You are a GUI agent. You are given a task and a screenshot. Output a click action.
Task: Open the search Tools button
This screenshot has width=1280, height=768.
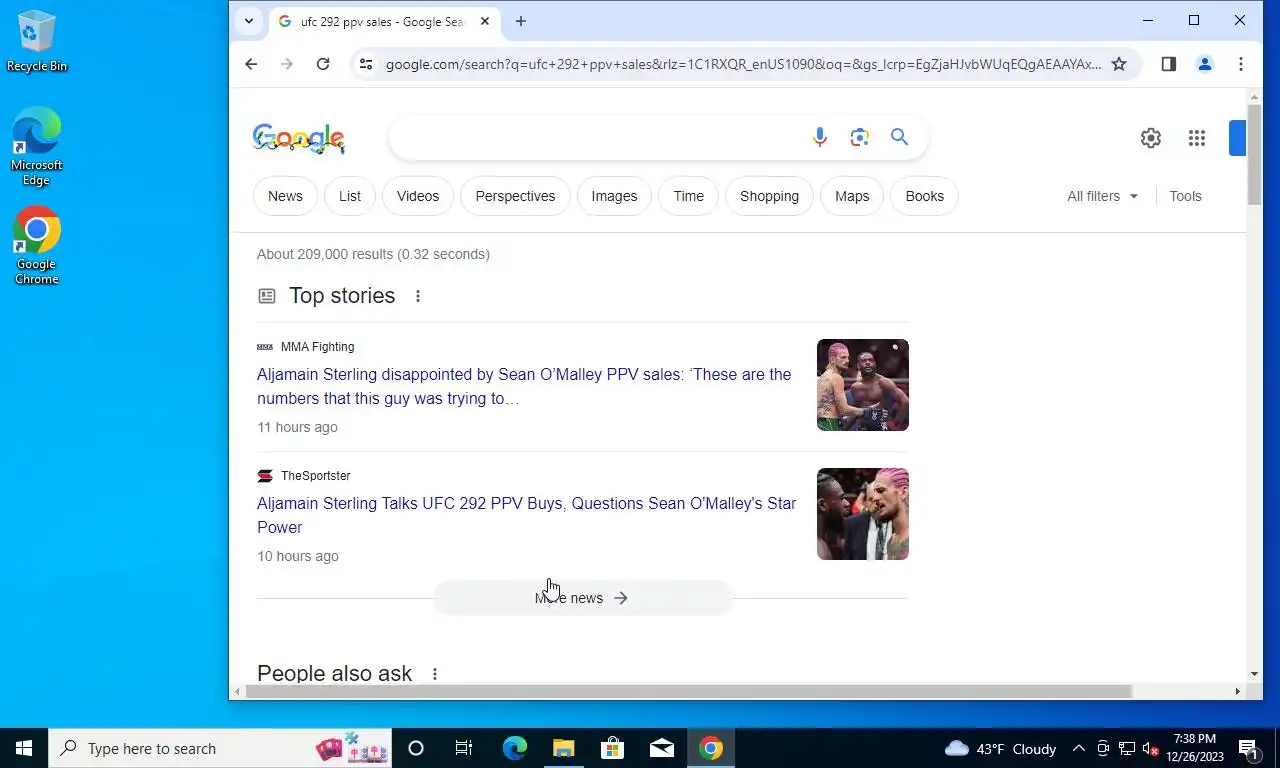(1185, 196)
